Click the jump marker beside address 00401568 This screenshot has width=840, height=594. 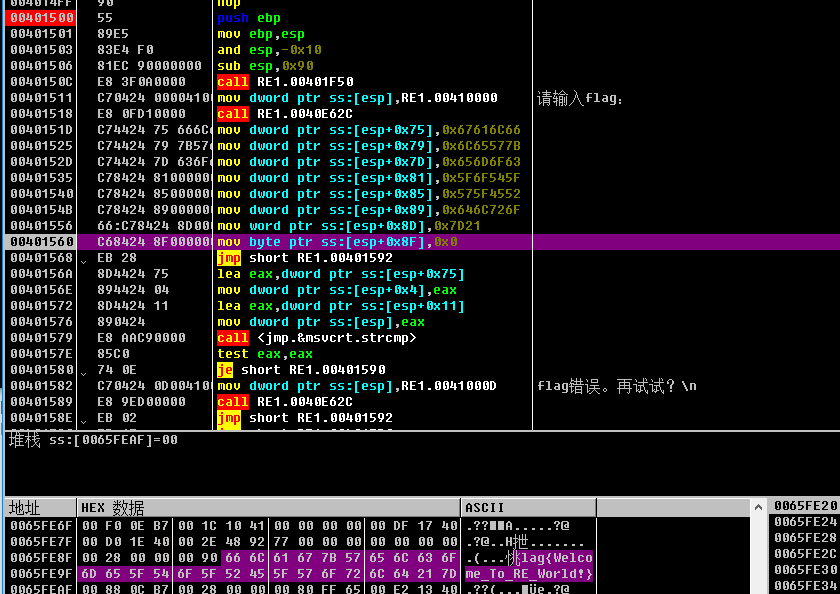(x=84, y=259)
